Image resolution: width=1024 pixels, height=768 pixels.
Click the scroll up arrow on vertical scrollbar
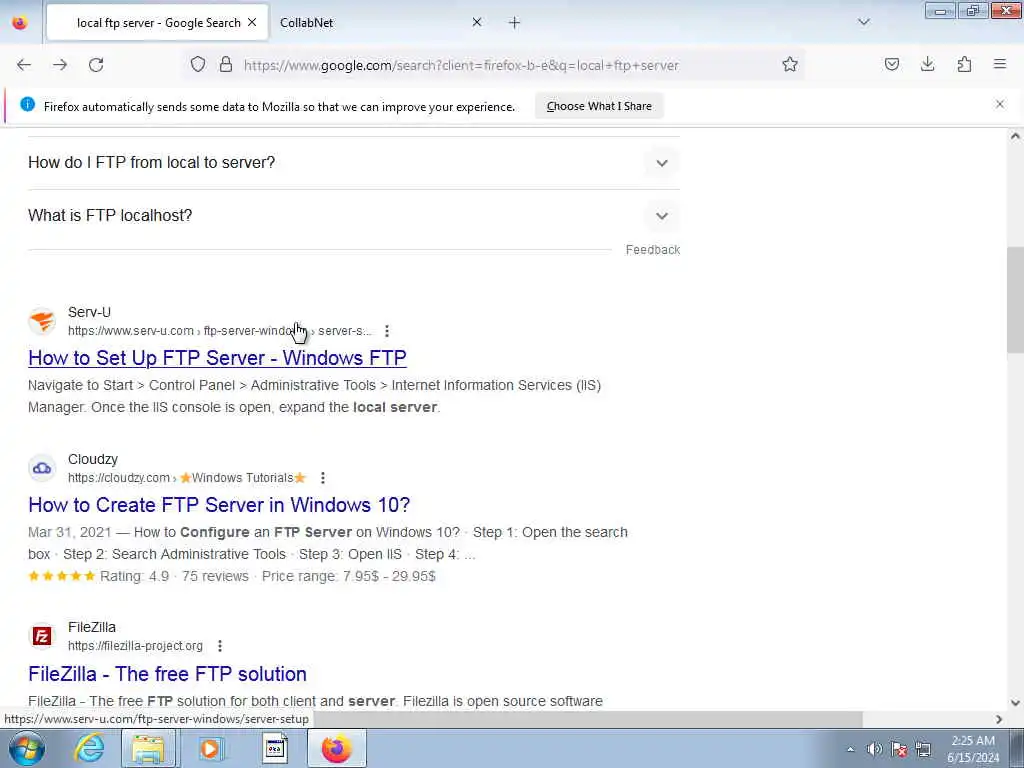click(x=1015, y=136)
